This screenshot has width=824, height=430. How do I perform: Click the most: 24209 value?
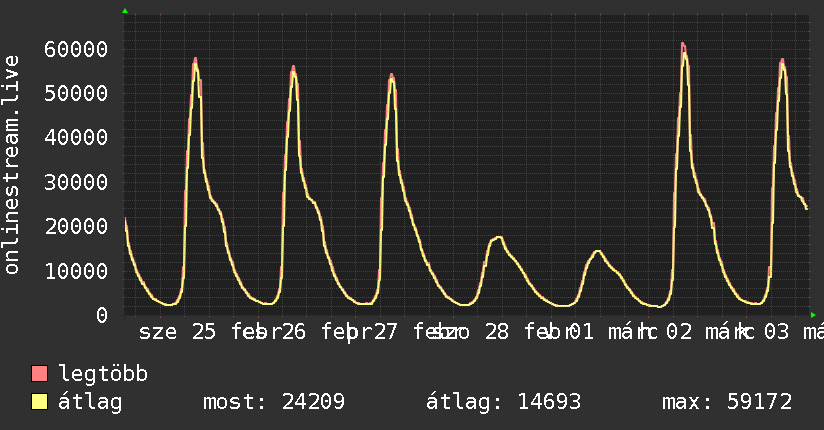274,402
